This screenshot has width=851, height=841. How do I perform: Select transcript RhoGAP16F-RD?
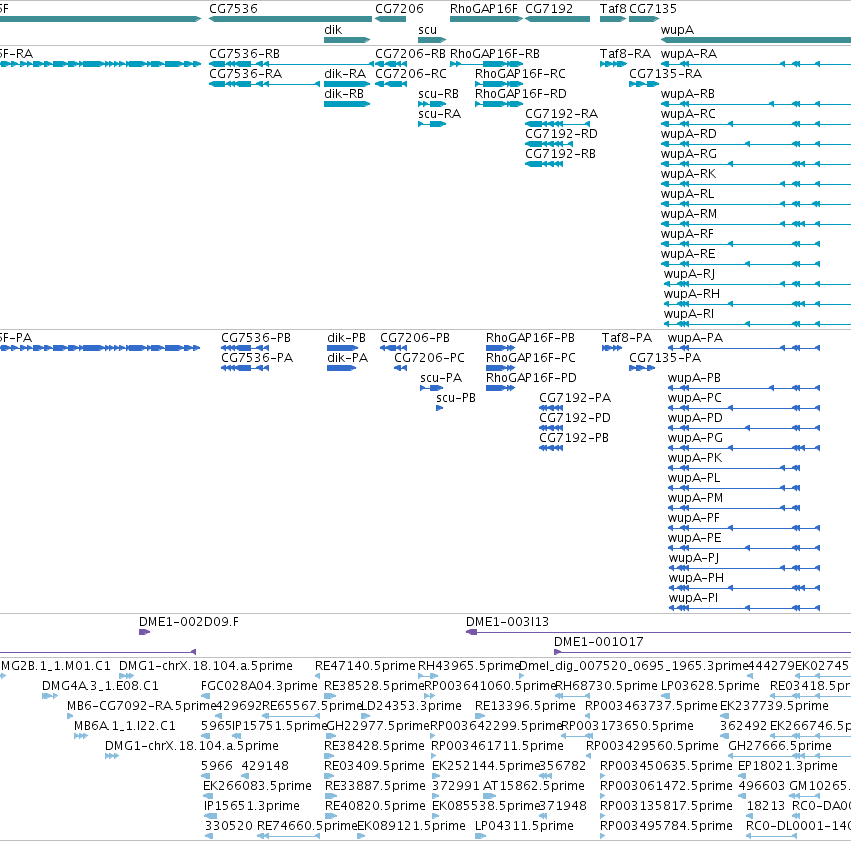(499, 104)
